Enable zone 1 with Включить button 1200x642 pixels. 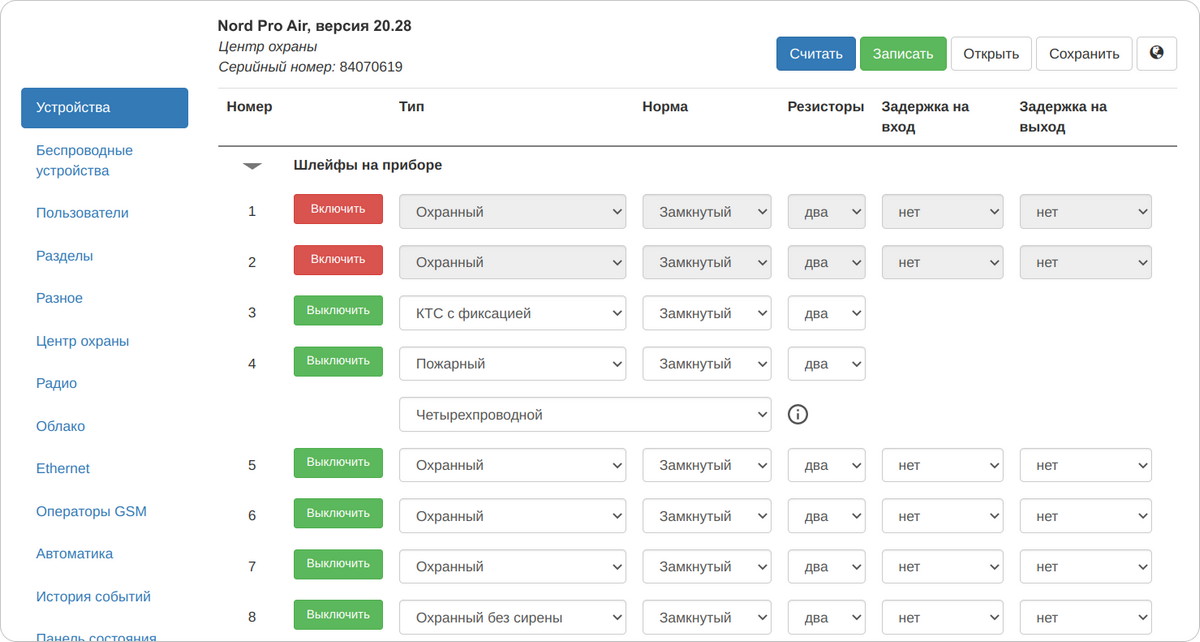click(338, 210)
